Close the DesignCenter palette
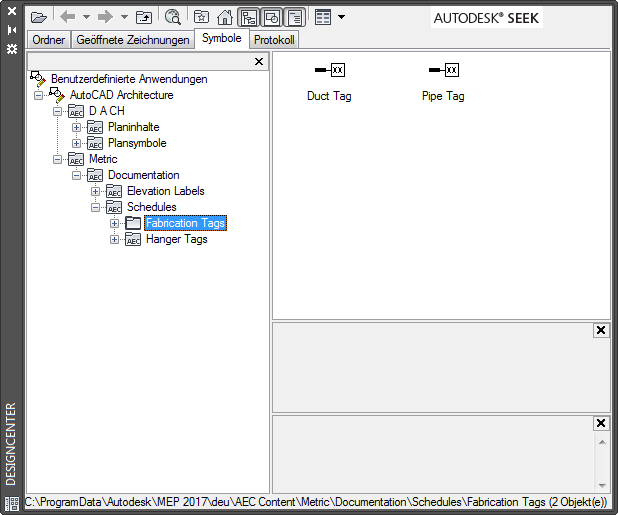618x515 pixels. 12,11
